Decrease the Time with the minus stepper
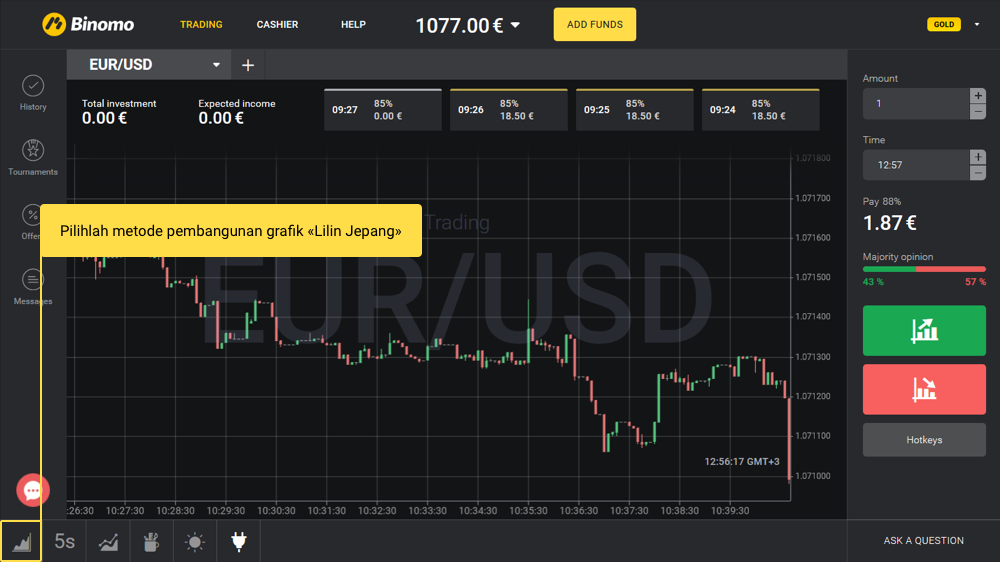1000x562 pixels. (977, 173)
